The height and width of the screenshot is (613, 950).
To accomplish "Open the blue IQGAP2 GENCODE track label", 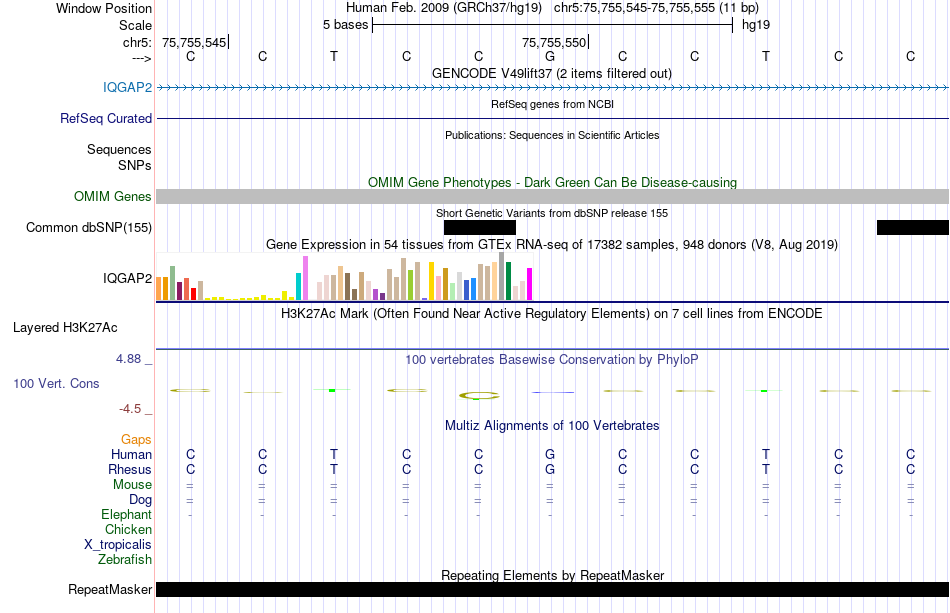I will [127, 87].
